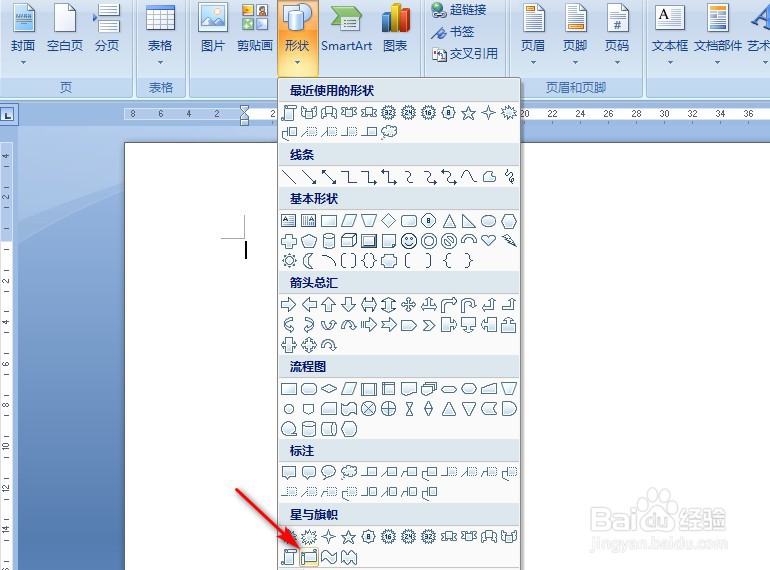Select the double wave shape
The height and width of the screenshot is (570, 770).
pos(349,557)
